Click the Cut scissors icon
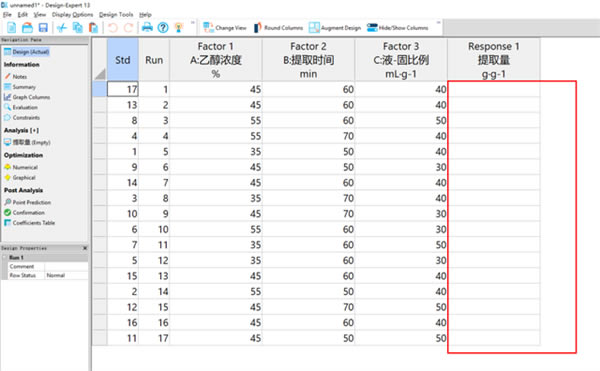 pos(62,28)
